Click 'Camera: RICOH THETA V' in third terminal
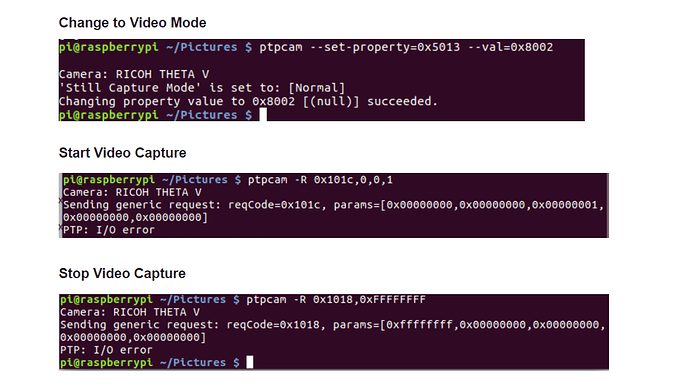 pyautogui.click(x=130, y=312)
